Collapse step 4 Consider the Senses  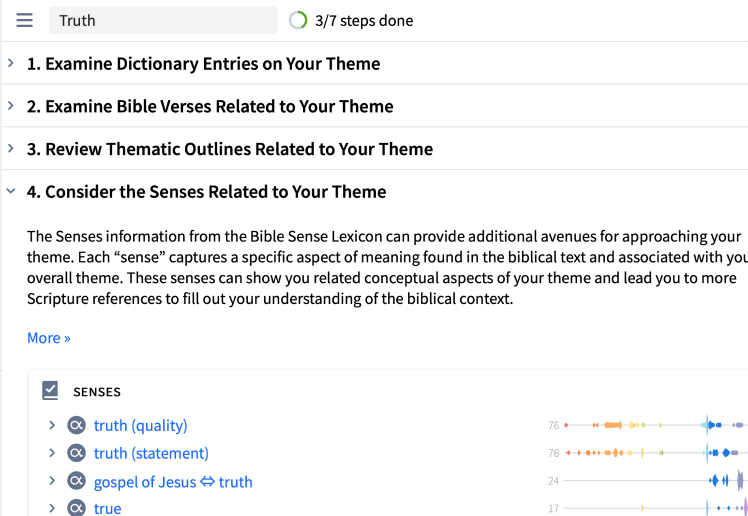click(x=11, y=191)
